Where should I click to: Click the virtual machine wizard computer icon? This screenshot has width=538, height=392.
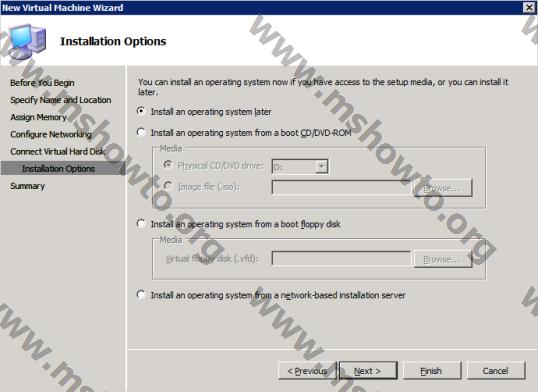click(27, 41)
